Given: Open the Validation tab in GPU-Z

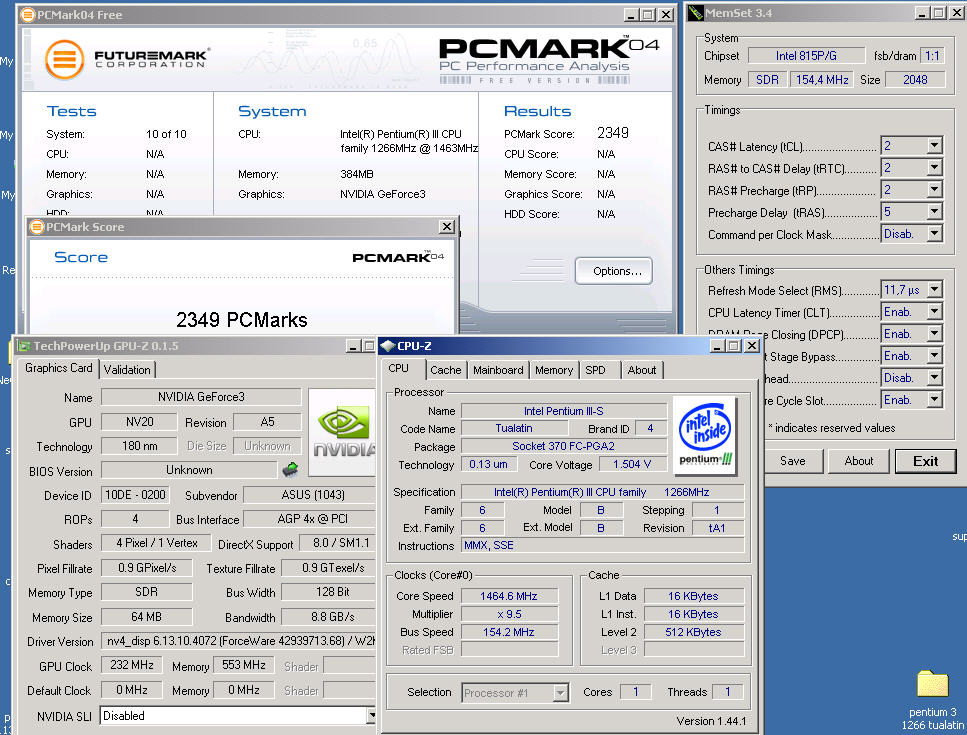Looking at the screenshot, I should (127, 369).
